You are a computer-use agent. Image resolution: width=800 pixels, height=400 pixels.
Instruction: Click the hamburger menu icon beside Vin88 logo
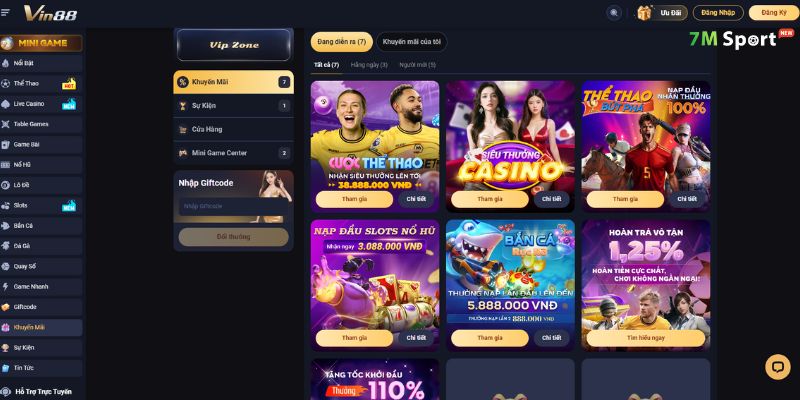[5, 13]
